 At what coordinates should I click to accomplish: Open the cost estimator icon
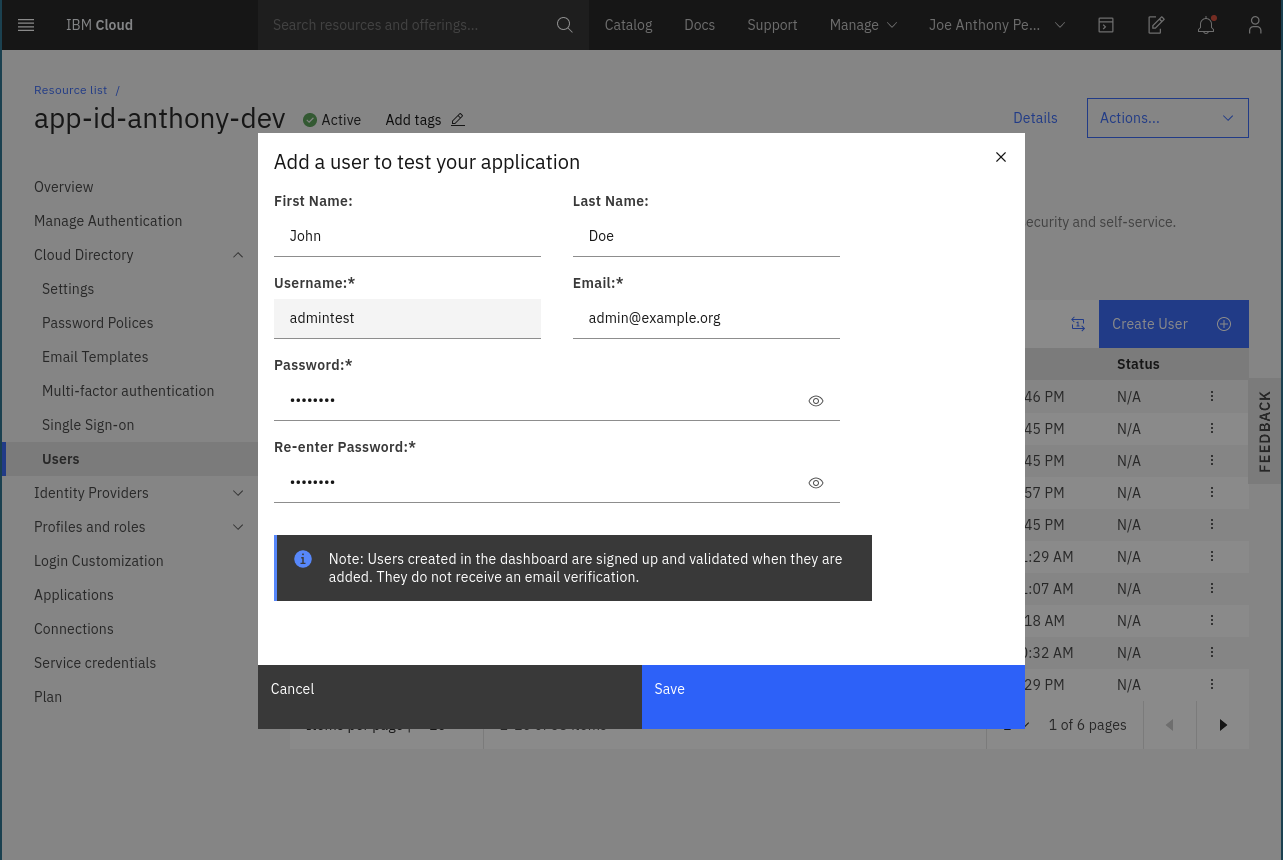[1156, 25]
